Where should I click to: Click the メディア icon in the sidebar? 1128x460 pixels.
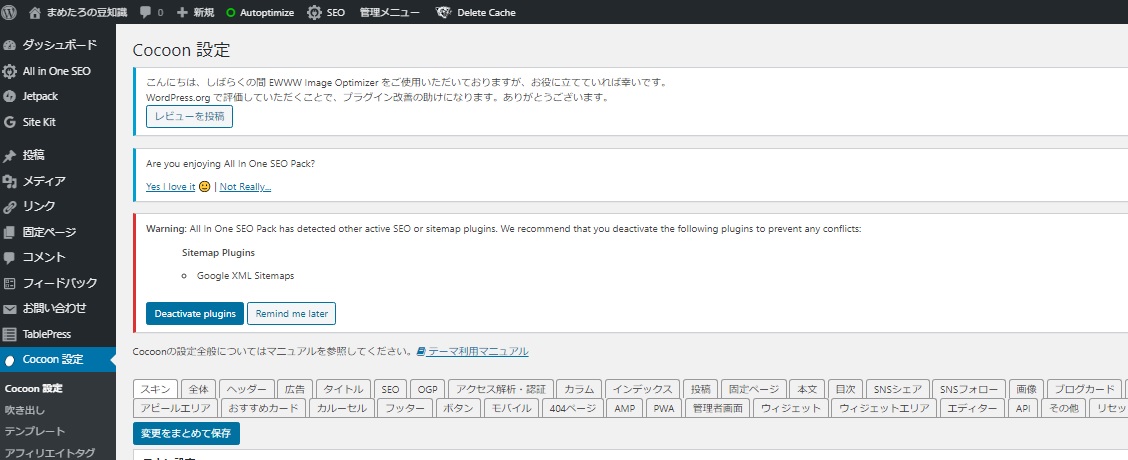tap(9, 181)
